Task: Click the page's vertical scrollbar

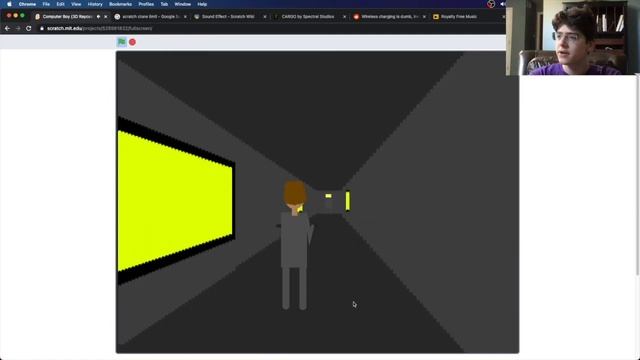Action: (x=638, y=176)
